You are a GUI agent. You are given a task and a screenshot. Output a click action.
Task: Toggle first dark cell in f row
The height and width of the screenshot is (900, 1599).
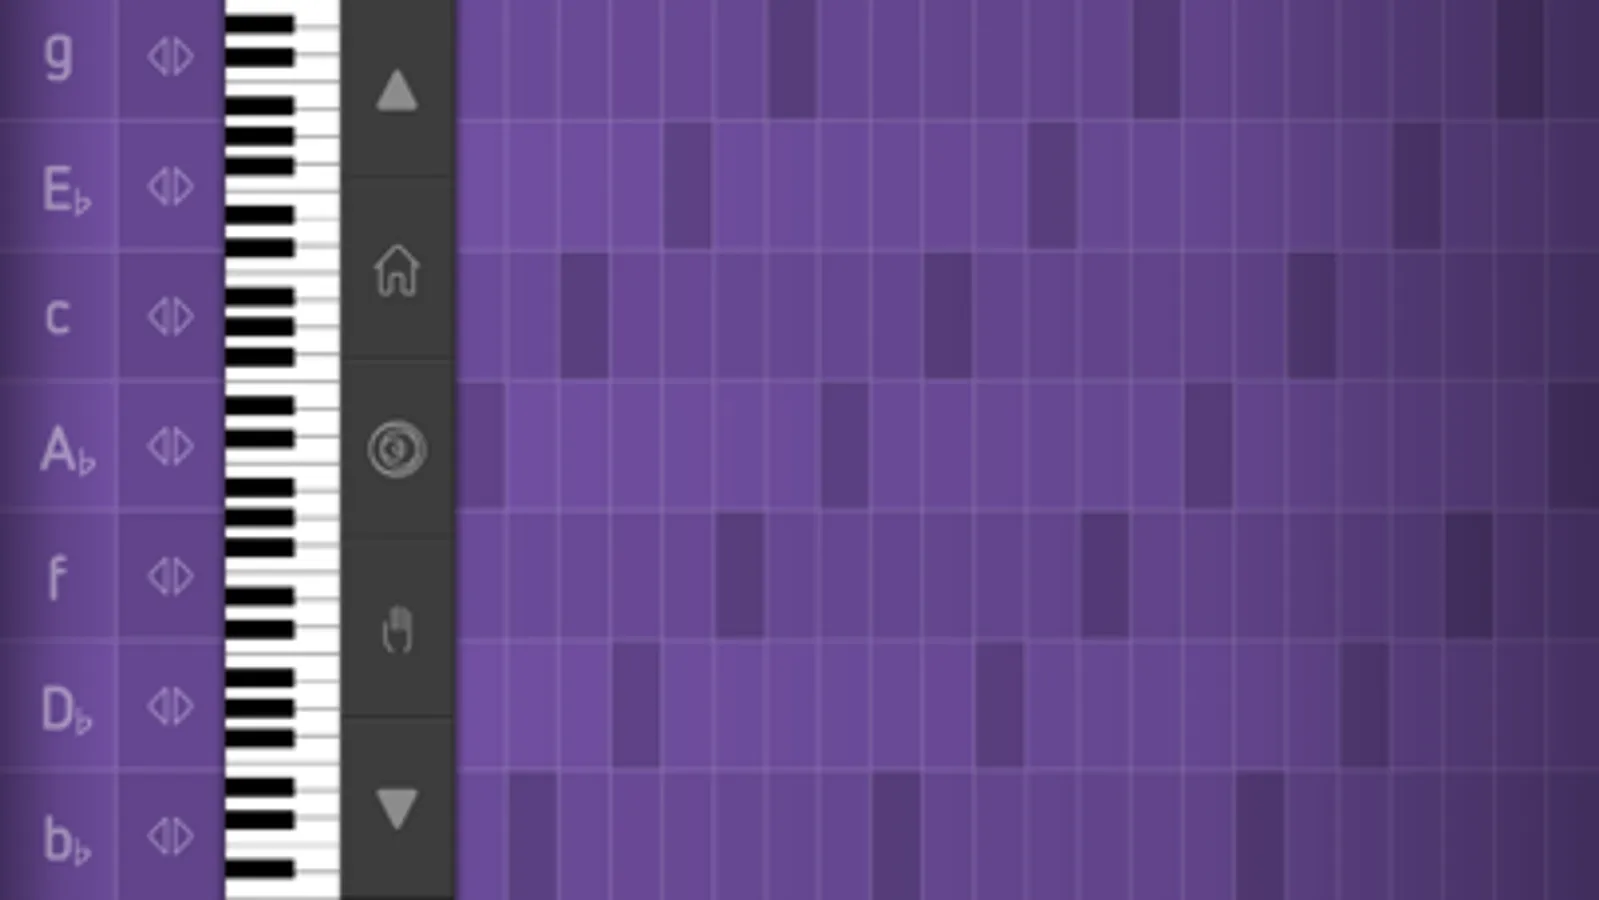tap(740, 576)
